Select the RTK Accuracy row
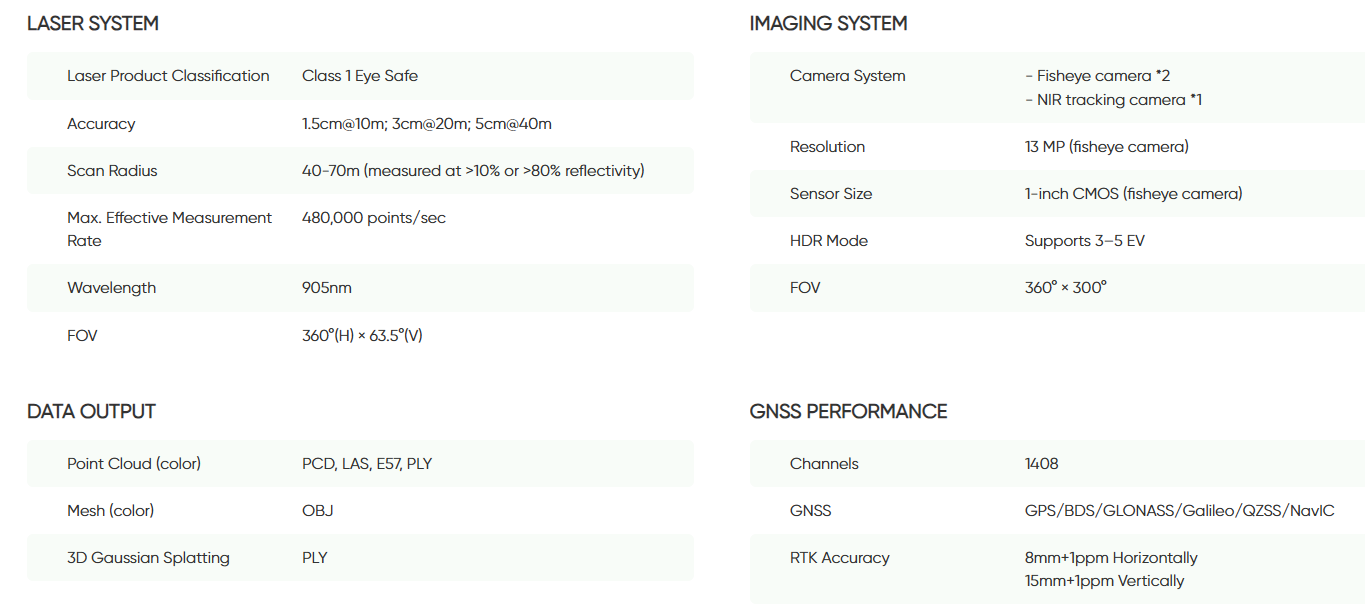 1057,569
